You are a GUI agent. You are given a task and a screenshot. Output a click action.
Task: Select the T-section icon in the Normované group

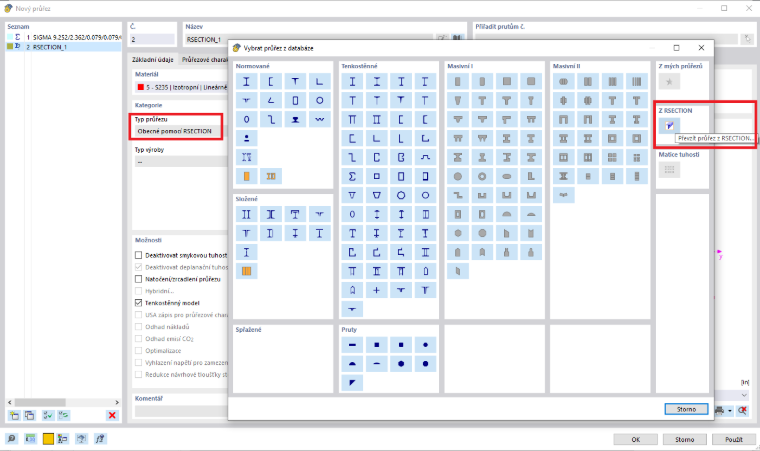tap(295, 81)
